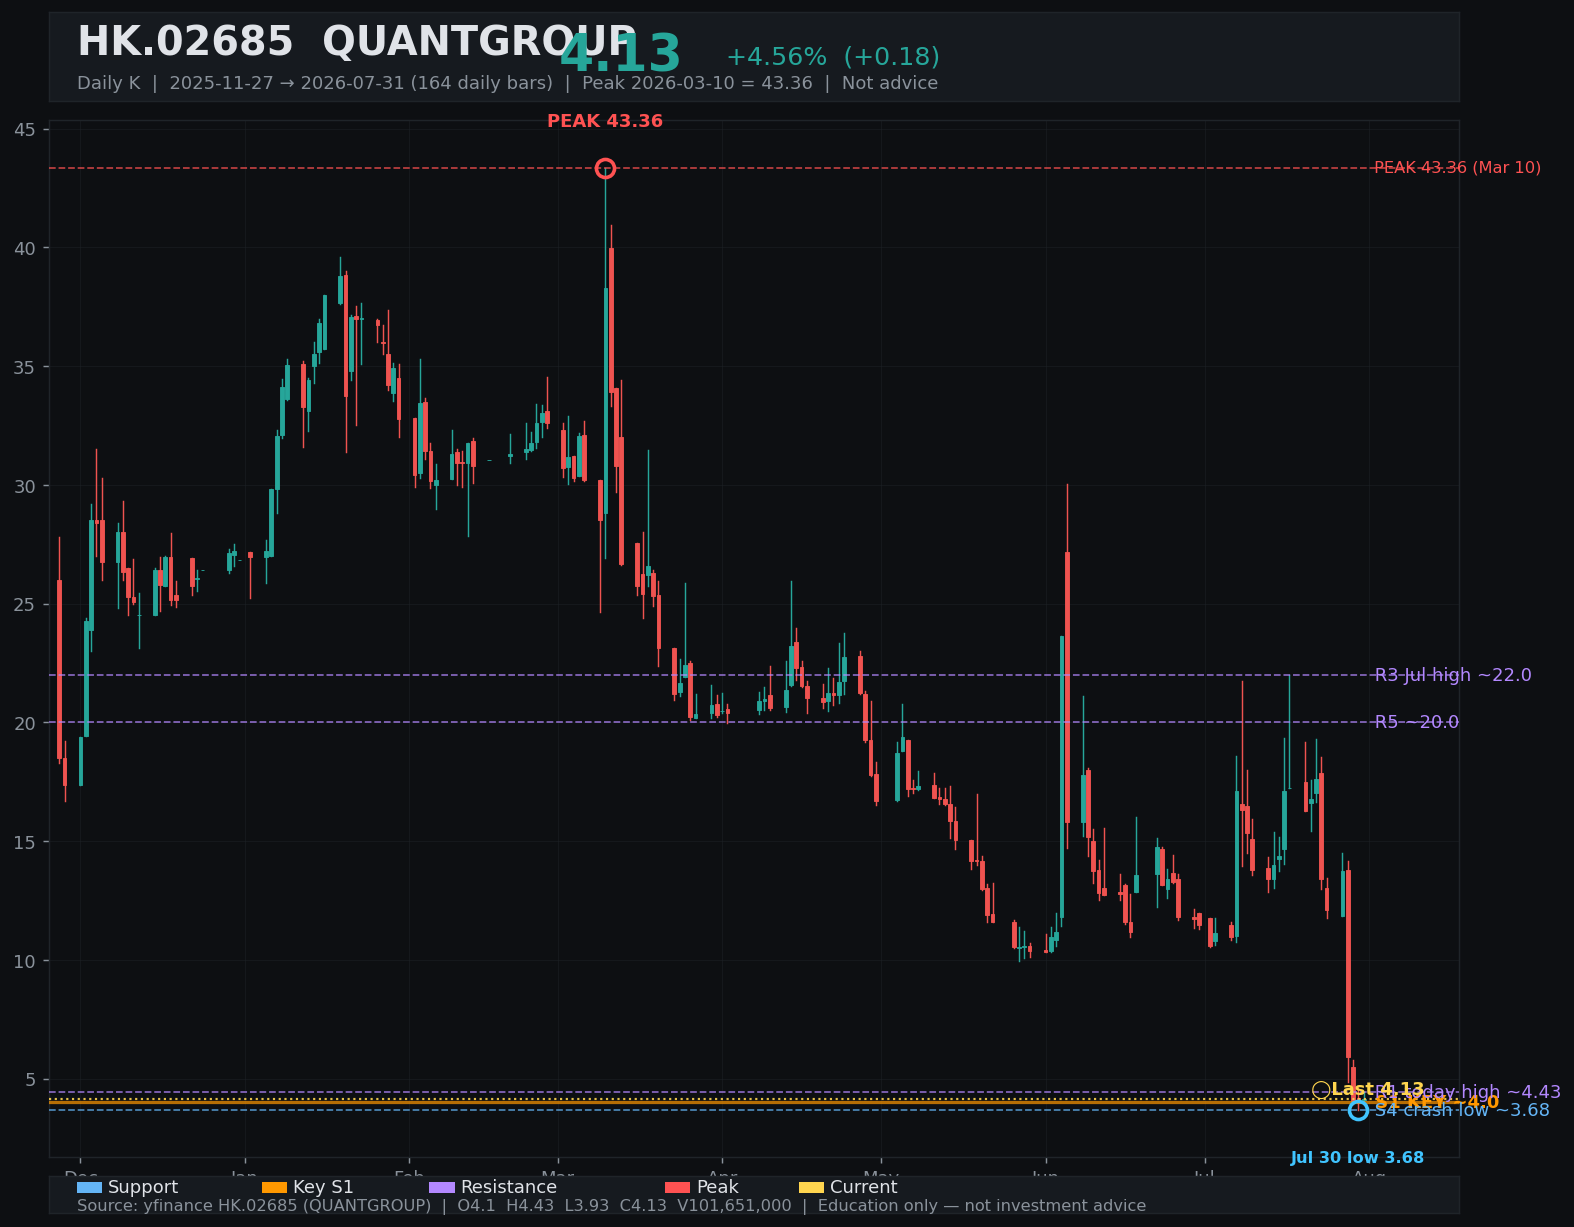The image size is (1574, 1227).
Task: Click the "5" y-axis tick label
Action: pyautogui.click(x=30, y=1080)
